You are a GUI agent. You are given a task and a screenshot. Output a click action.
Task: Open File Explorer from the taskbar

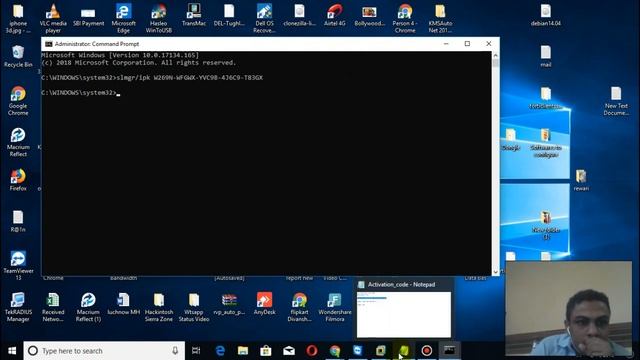(x=243, y=351)
